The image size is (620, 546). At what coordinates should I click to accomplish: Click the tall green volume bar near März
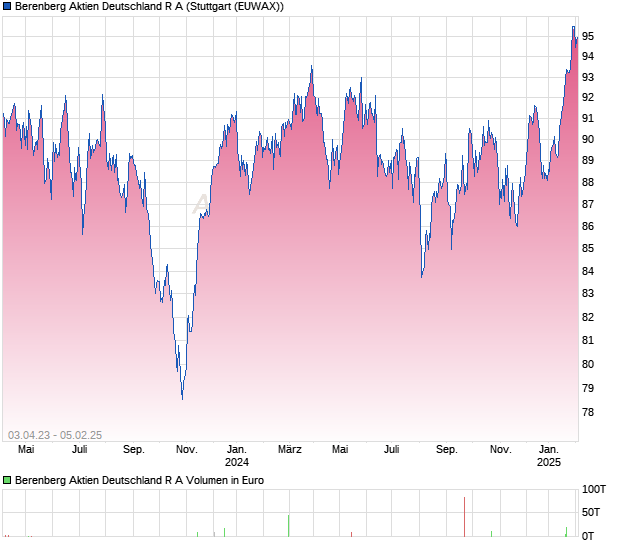pyautogui.click(x=289, y=526)
